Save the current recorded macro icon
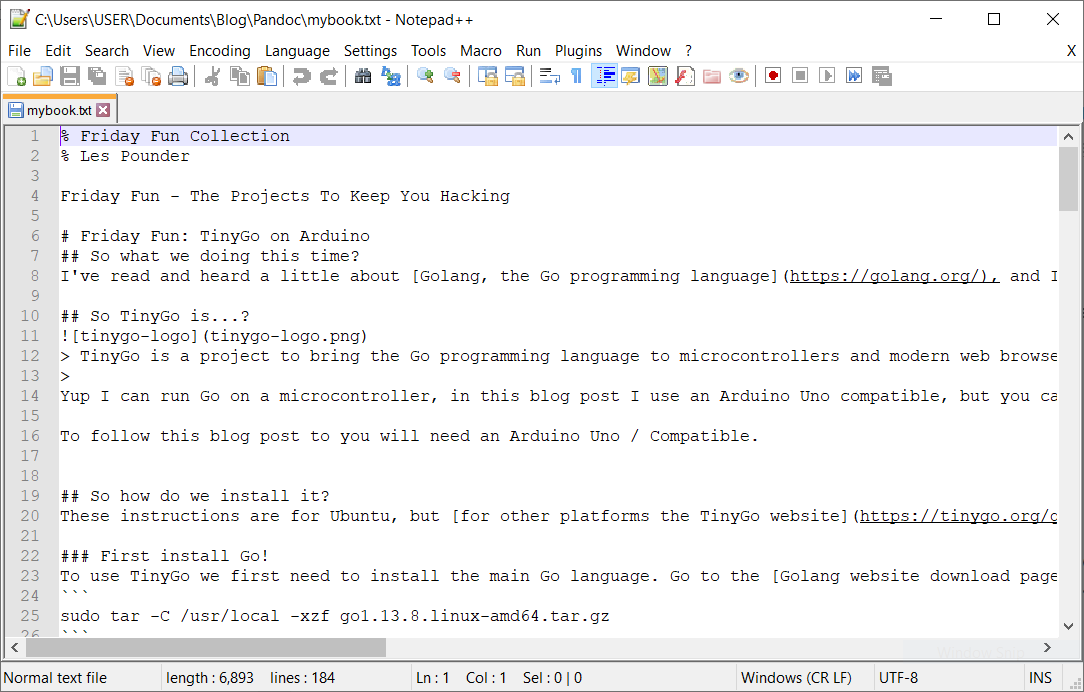 click(881, 75)
